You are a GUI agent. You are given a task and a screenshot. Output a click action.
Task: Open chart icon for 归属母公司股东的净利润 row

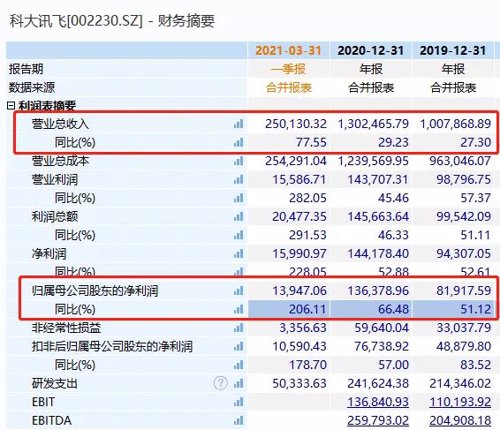point(238,291)
